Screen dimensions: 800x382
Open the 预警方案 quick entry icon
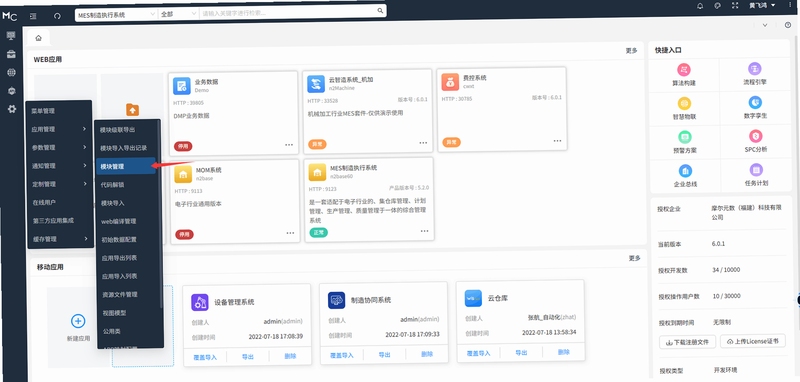click(685, 137)
